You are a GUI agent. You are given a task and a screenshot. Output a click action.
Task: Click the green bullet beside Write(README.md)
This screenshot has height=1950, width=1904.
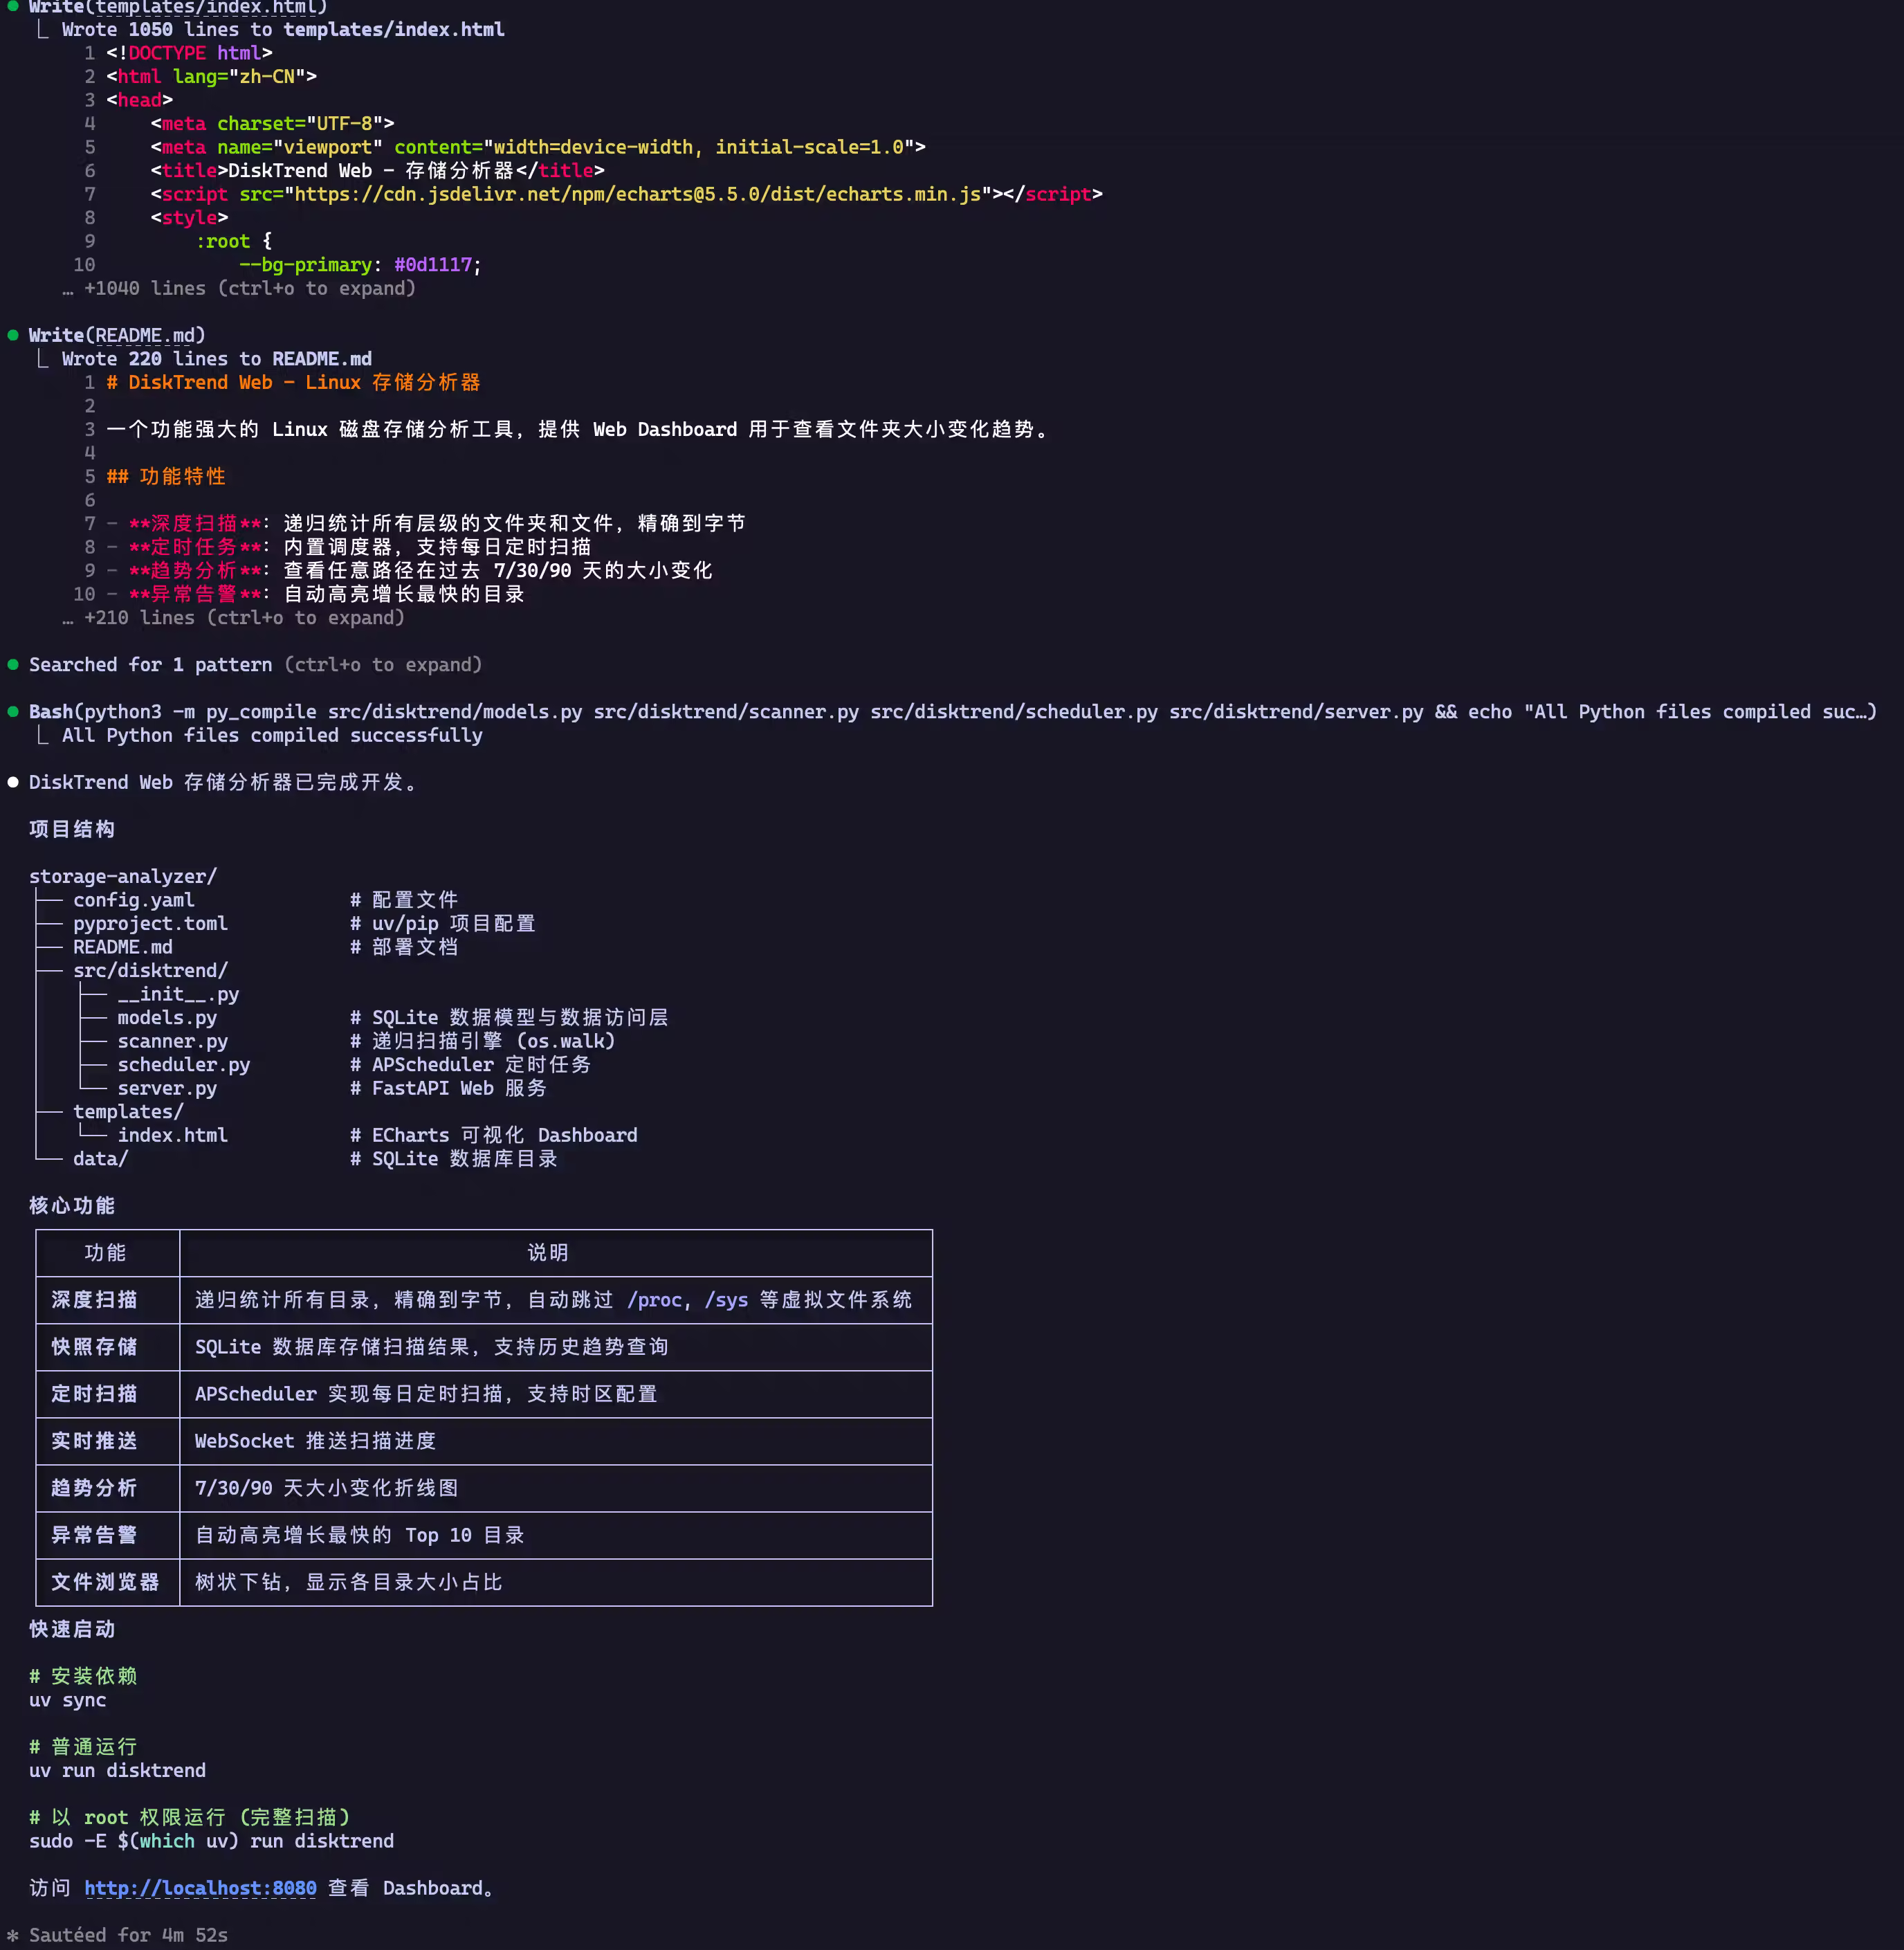(13, 335)
